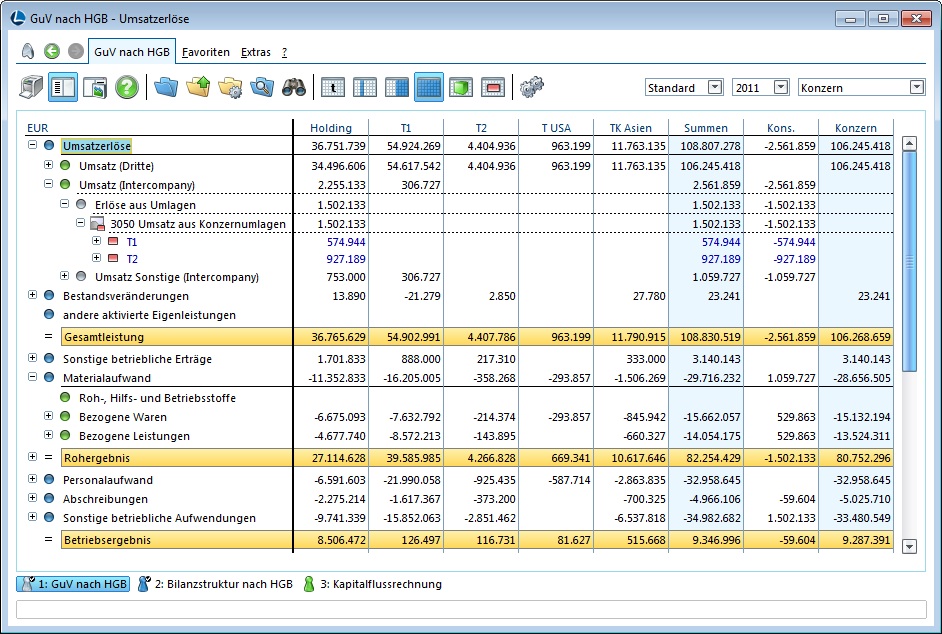The image size is (942, 634).
Task: Click the binoculars search icon
Action: 293,87
